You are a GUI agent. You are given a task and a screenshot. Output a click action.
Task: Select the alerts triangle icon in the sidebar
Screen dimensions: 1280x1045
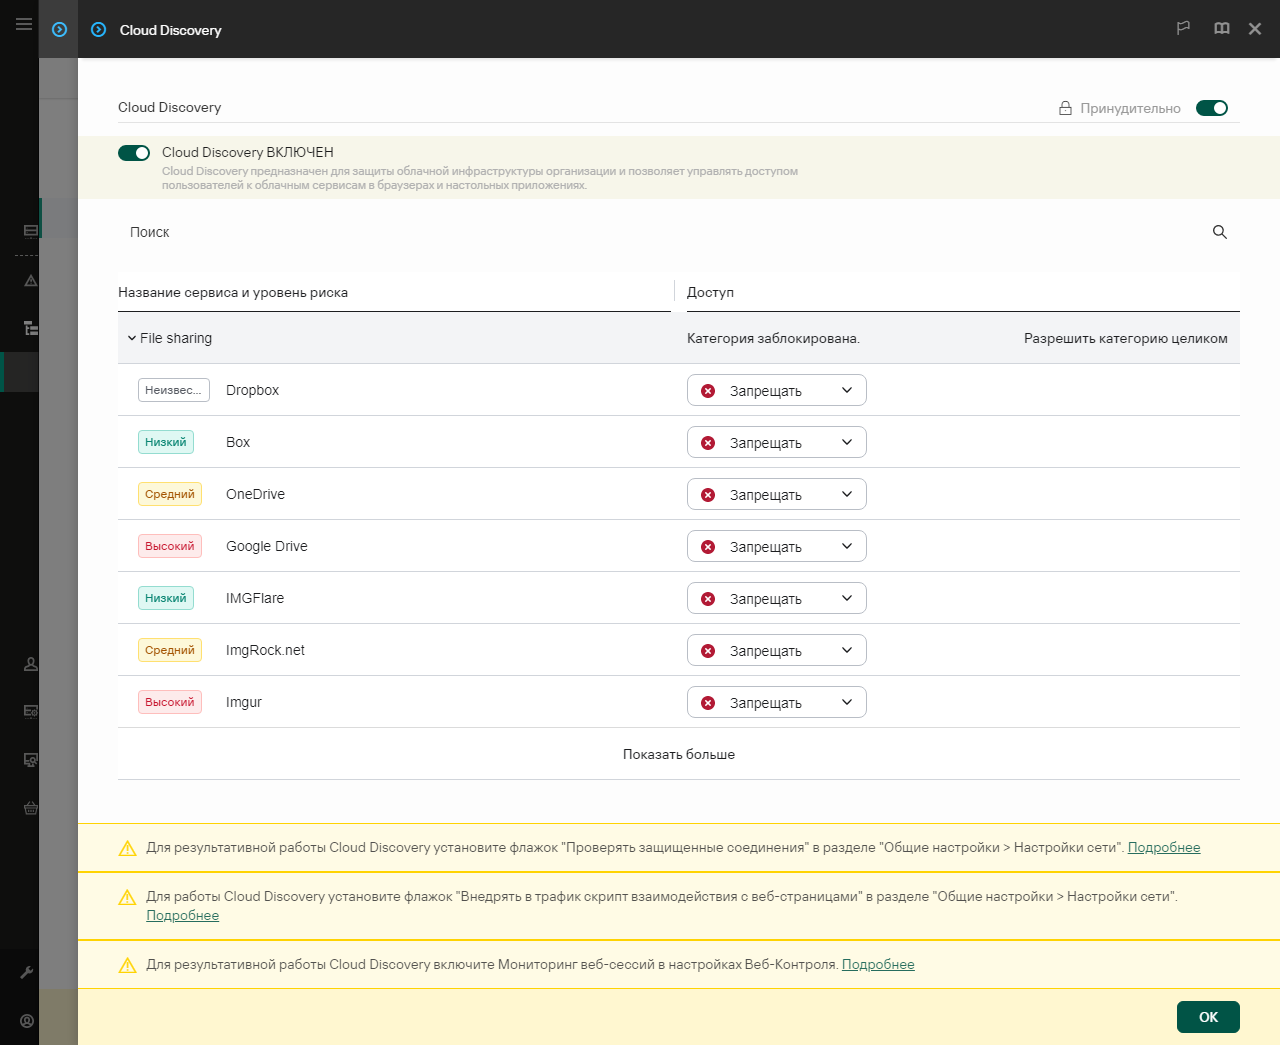pos(30,280)
